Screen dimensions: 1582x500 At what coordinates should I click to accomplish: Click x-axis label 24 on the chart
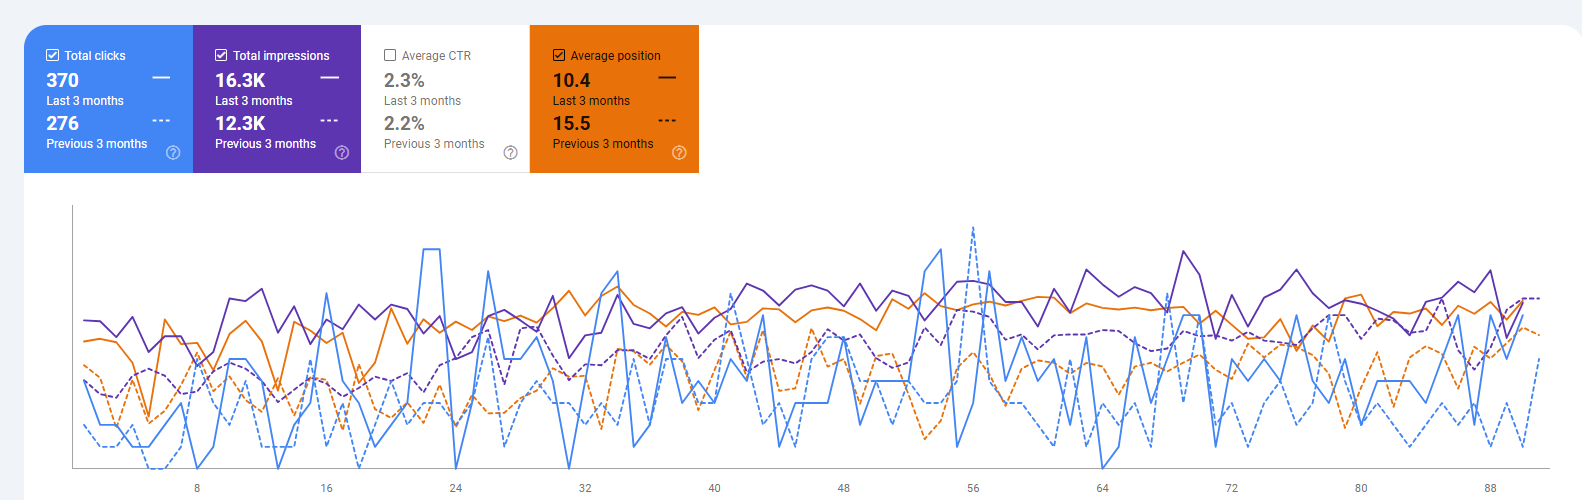point(456,488)
